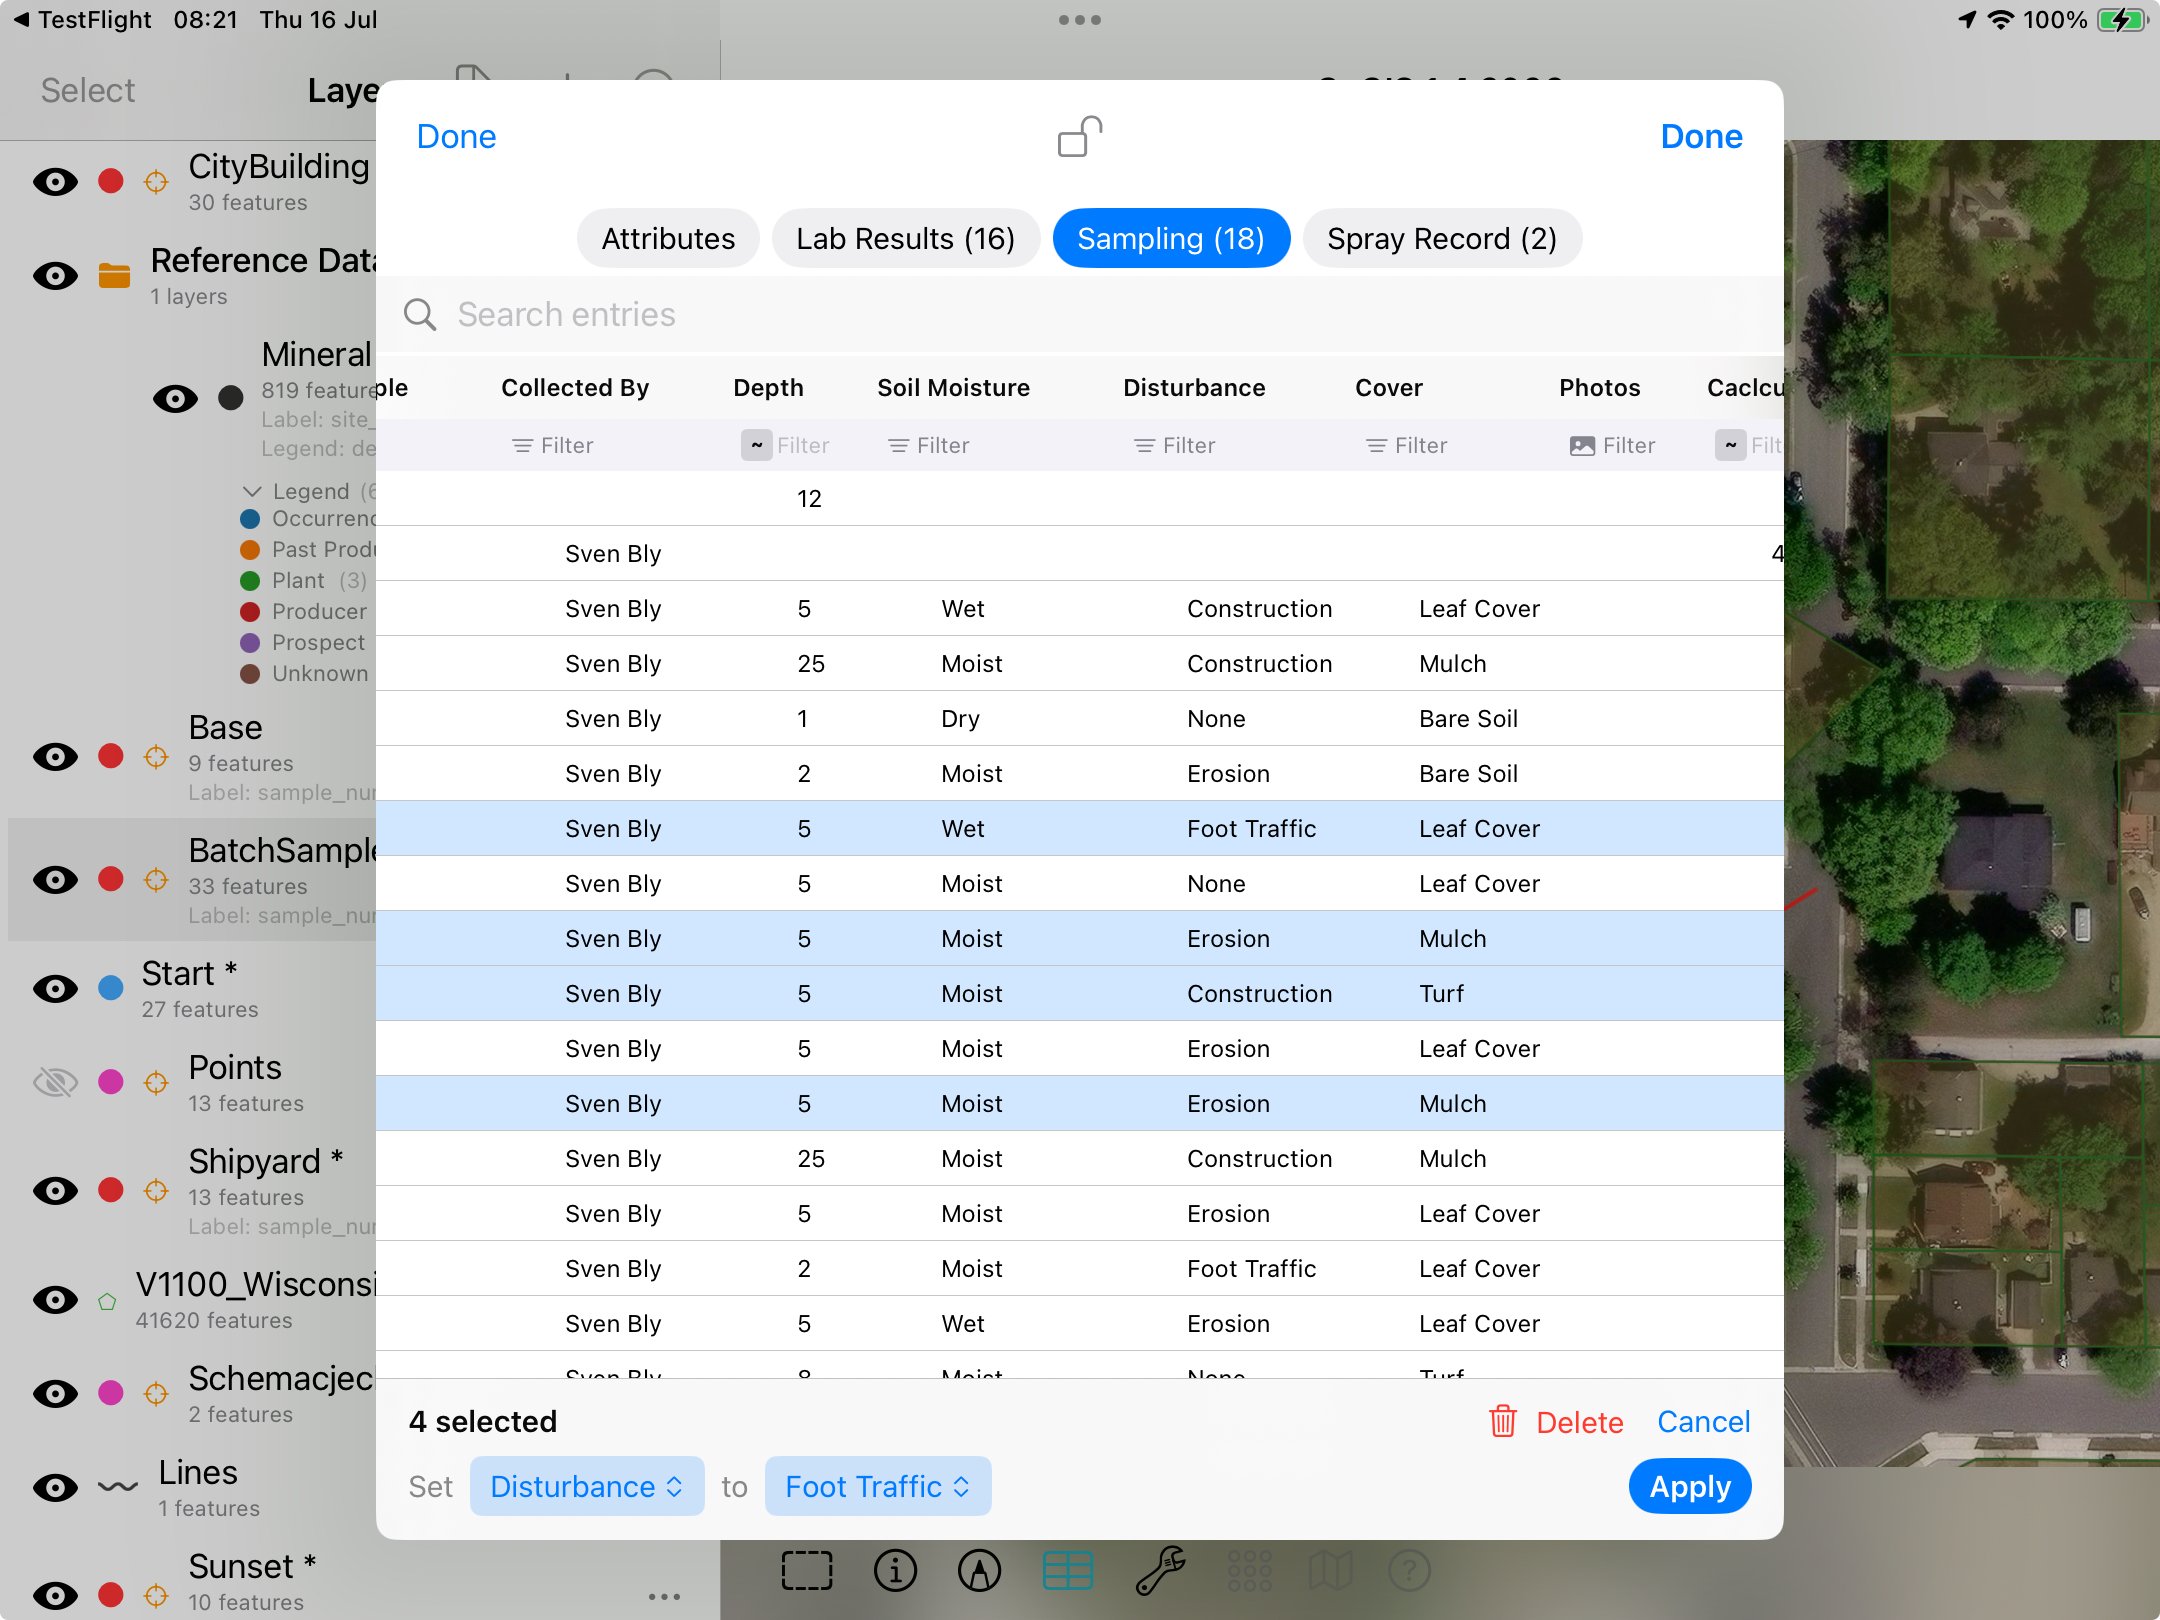Tap the trash Delete icon

point(1503,1421)
